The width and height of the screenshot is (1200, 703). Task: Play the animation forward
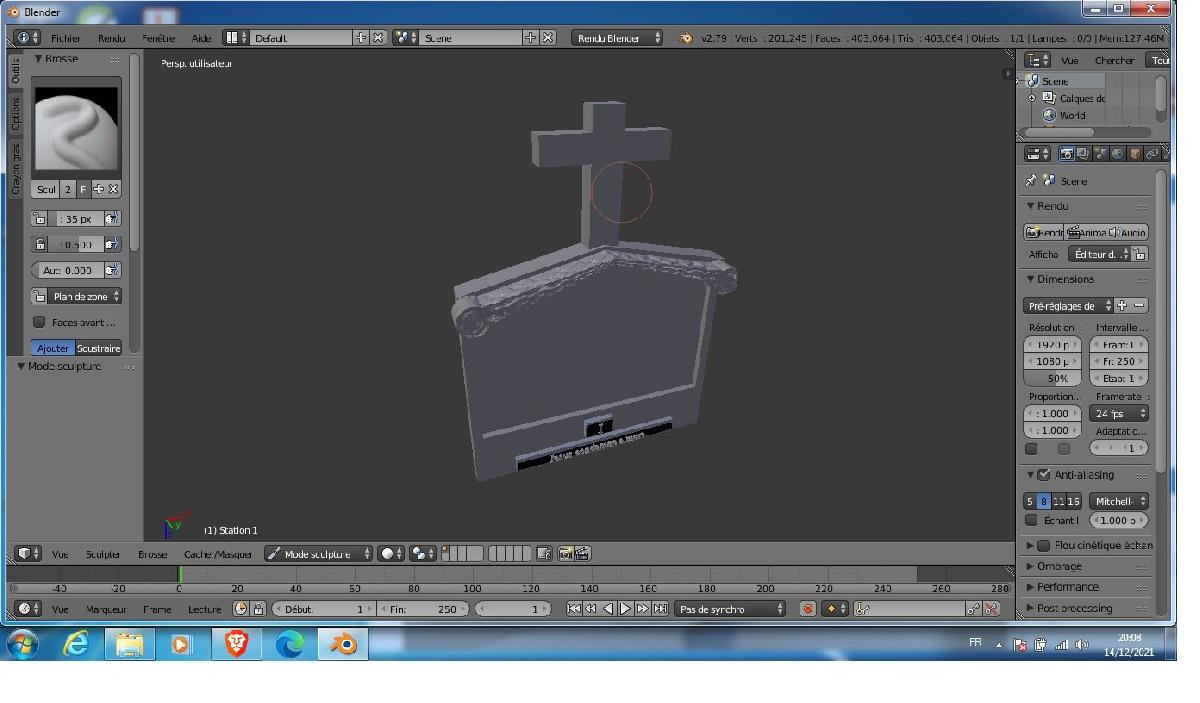(625, 608)
